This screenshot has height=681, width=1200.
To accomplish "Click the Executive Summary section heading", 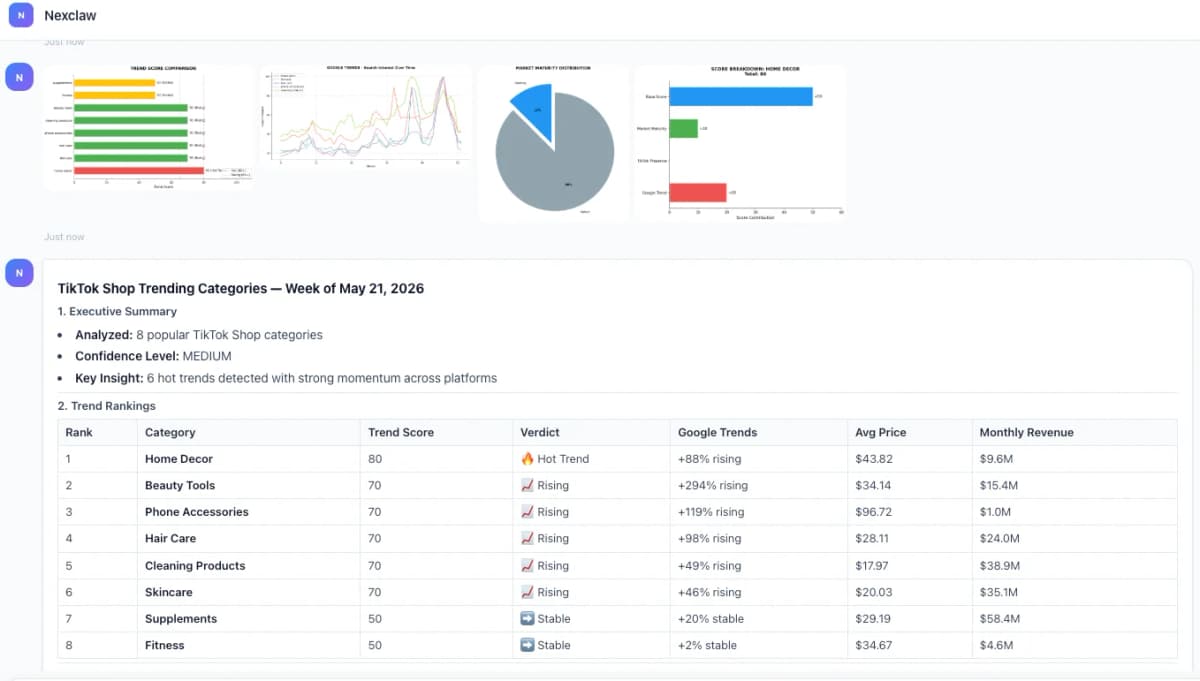I will 117,311.
